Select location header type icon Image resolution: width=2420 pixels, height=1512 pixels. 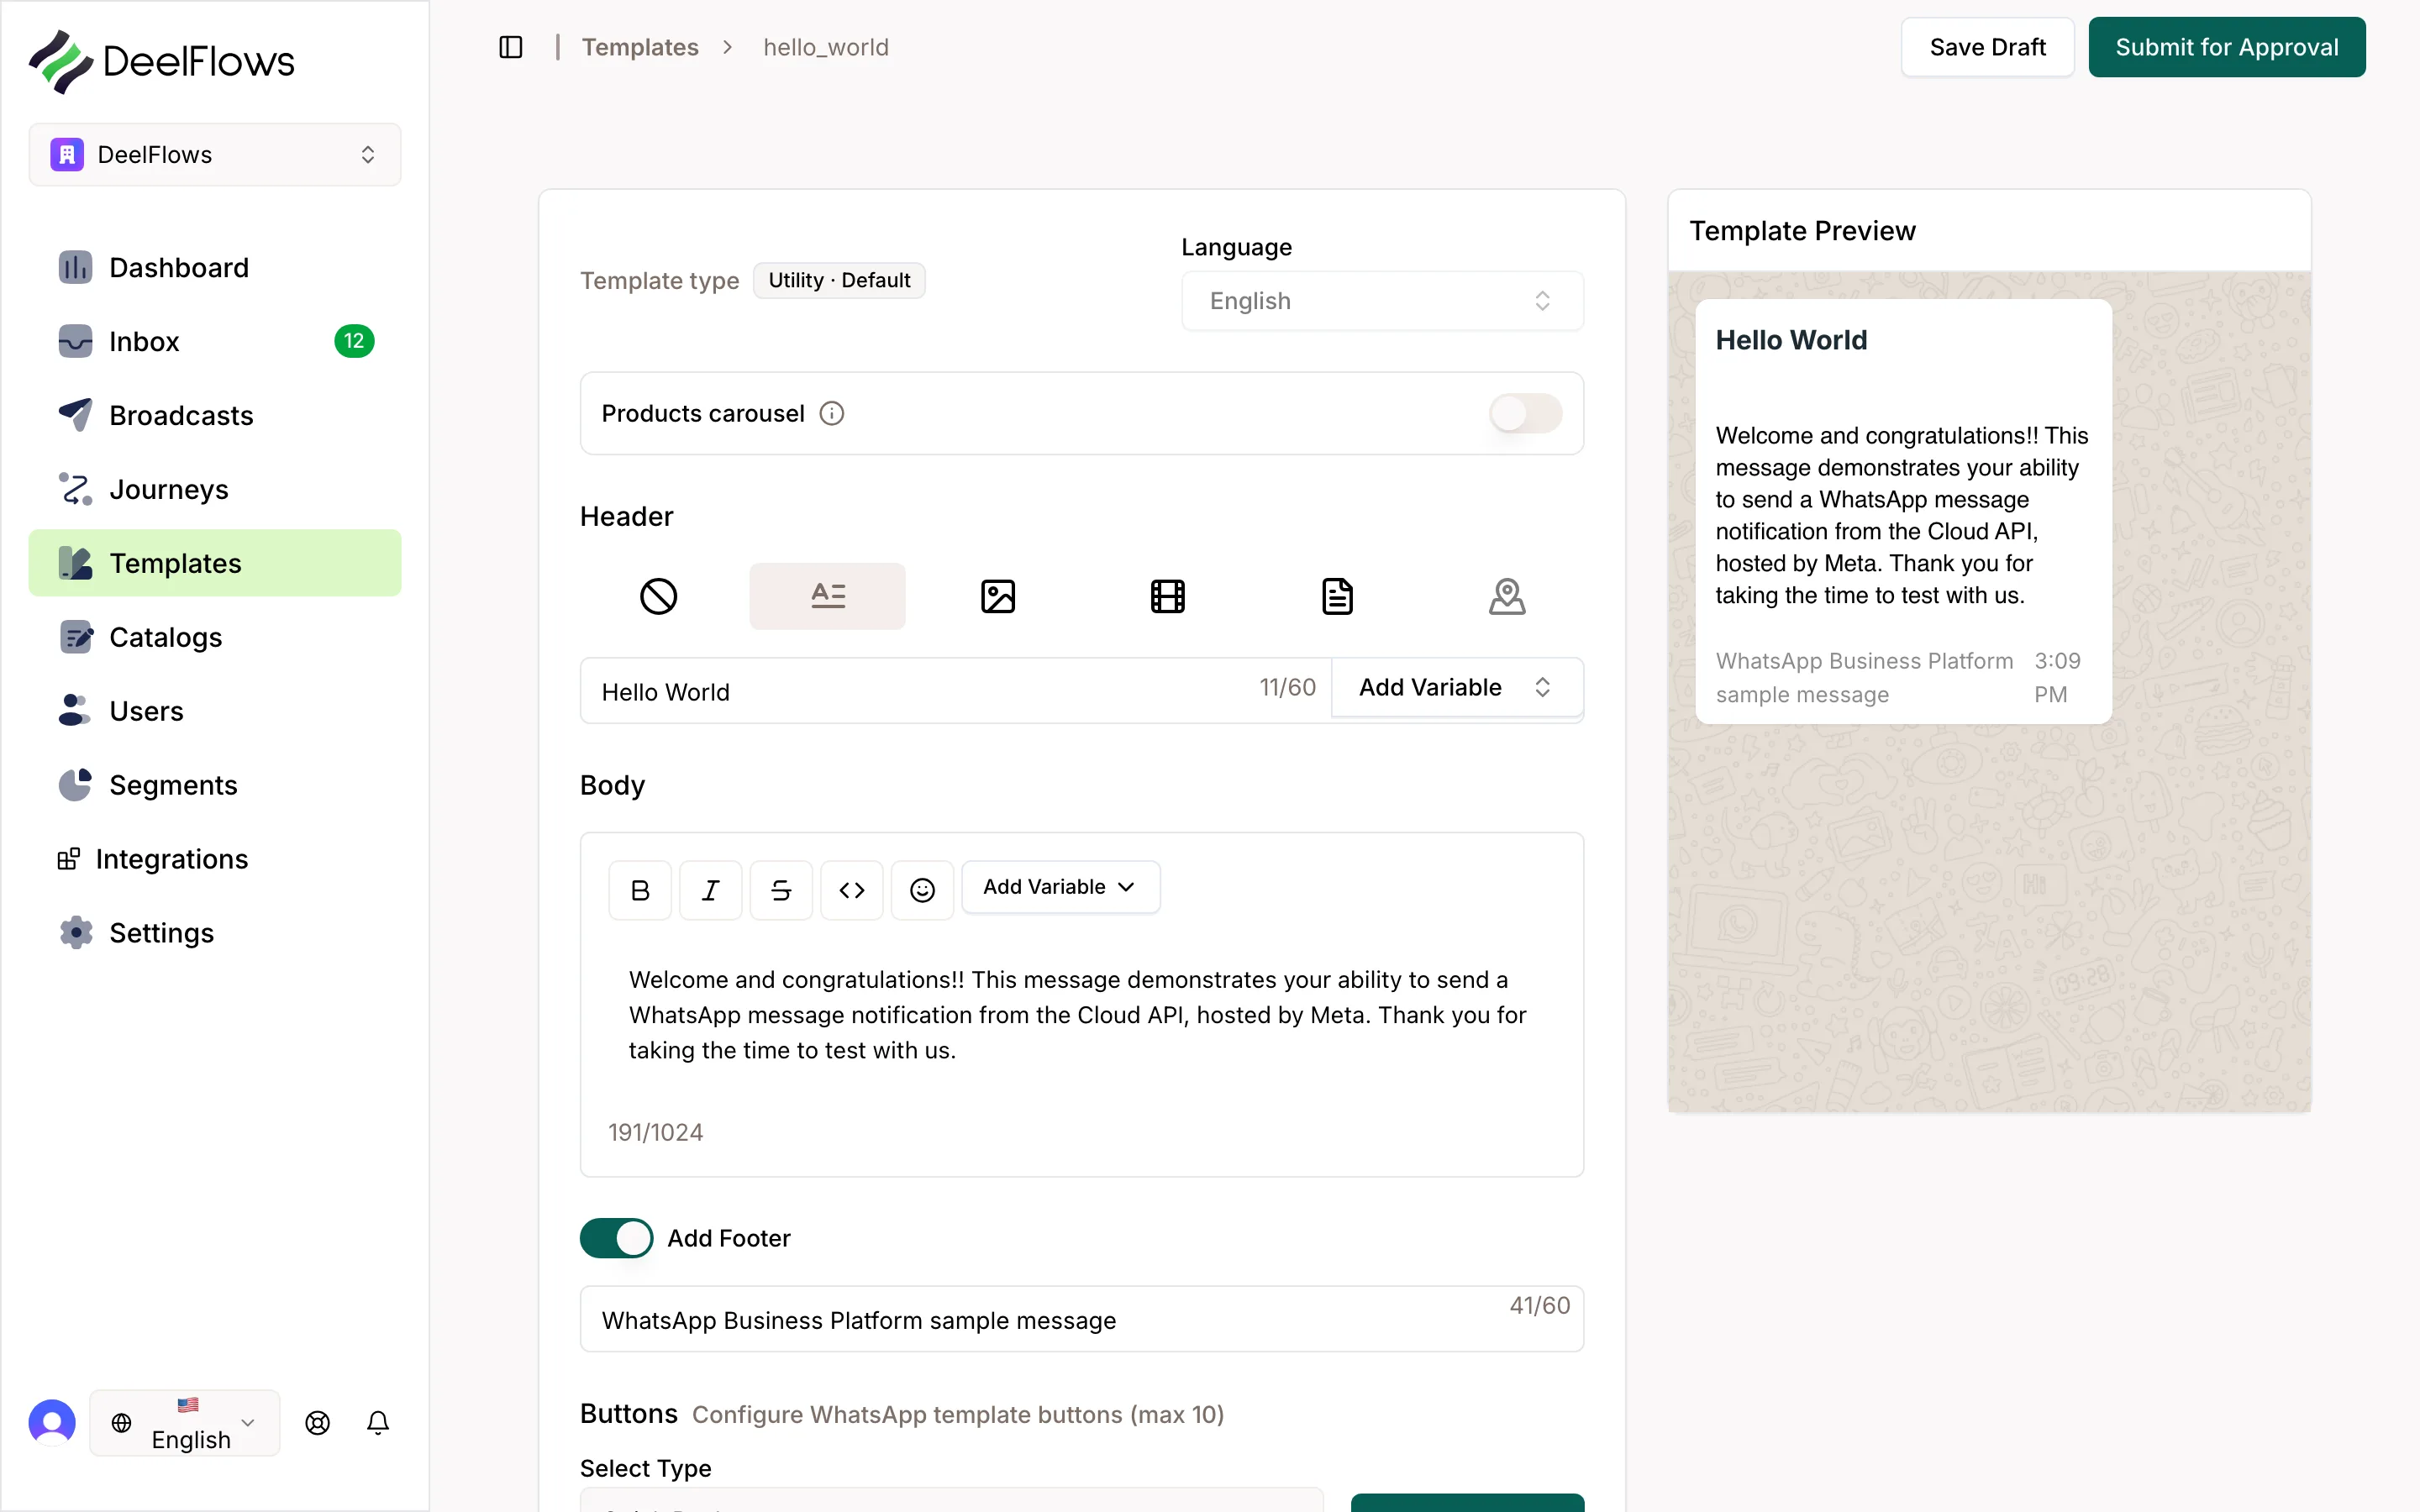click(1507, 596)
